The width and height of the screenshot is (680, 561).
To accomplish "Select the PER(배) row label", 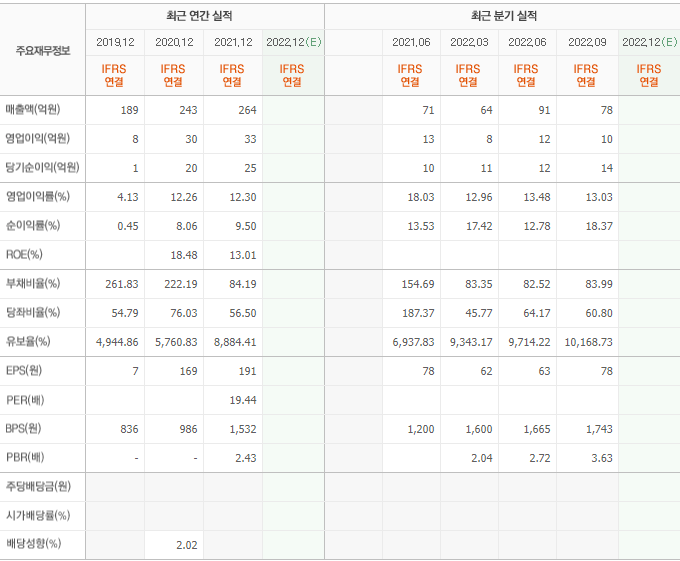I will (25, 400).
